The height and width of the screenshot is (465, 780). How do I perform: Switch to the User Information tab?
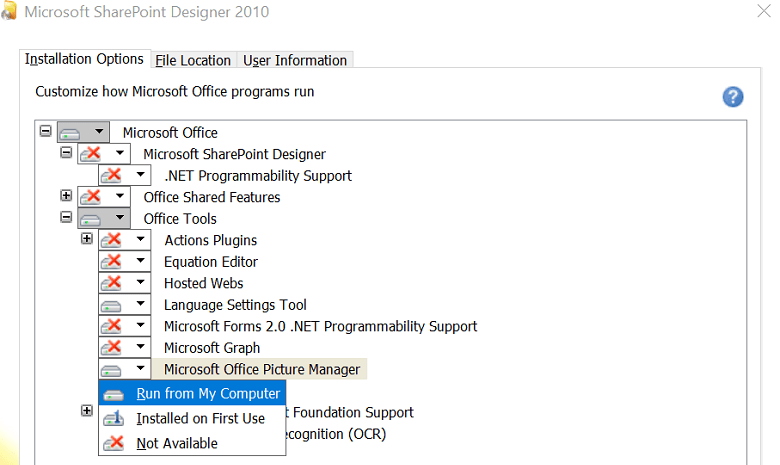(x=295, y=60)
